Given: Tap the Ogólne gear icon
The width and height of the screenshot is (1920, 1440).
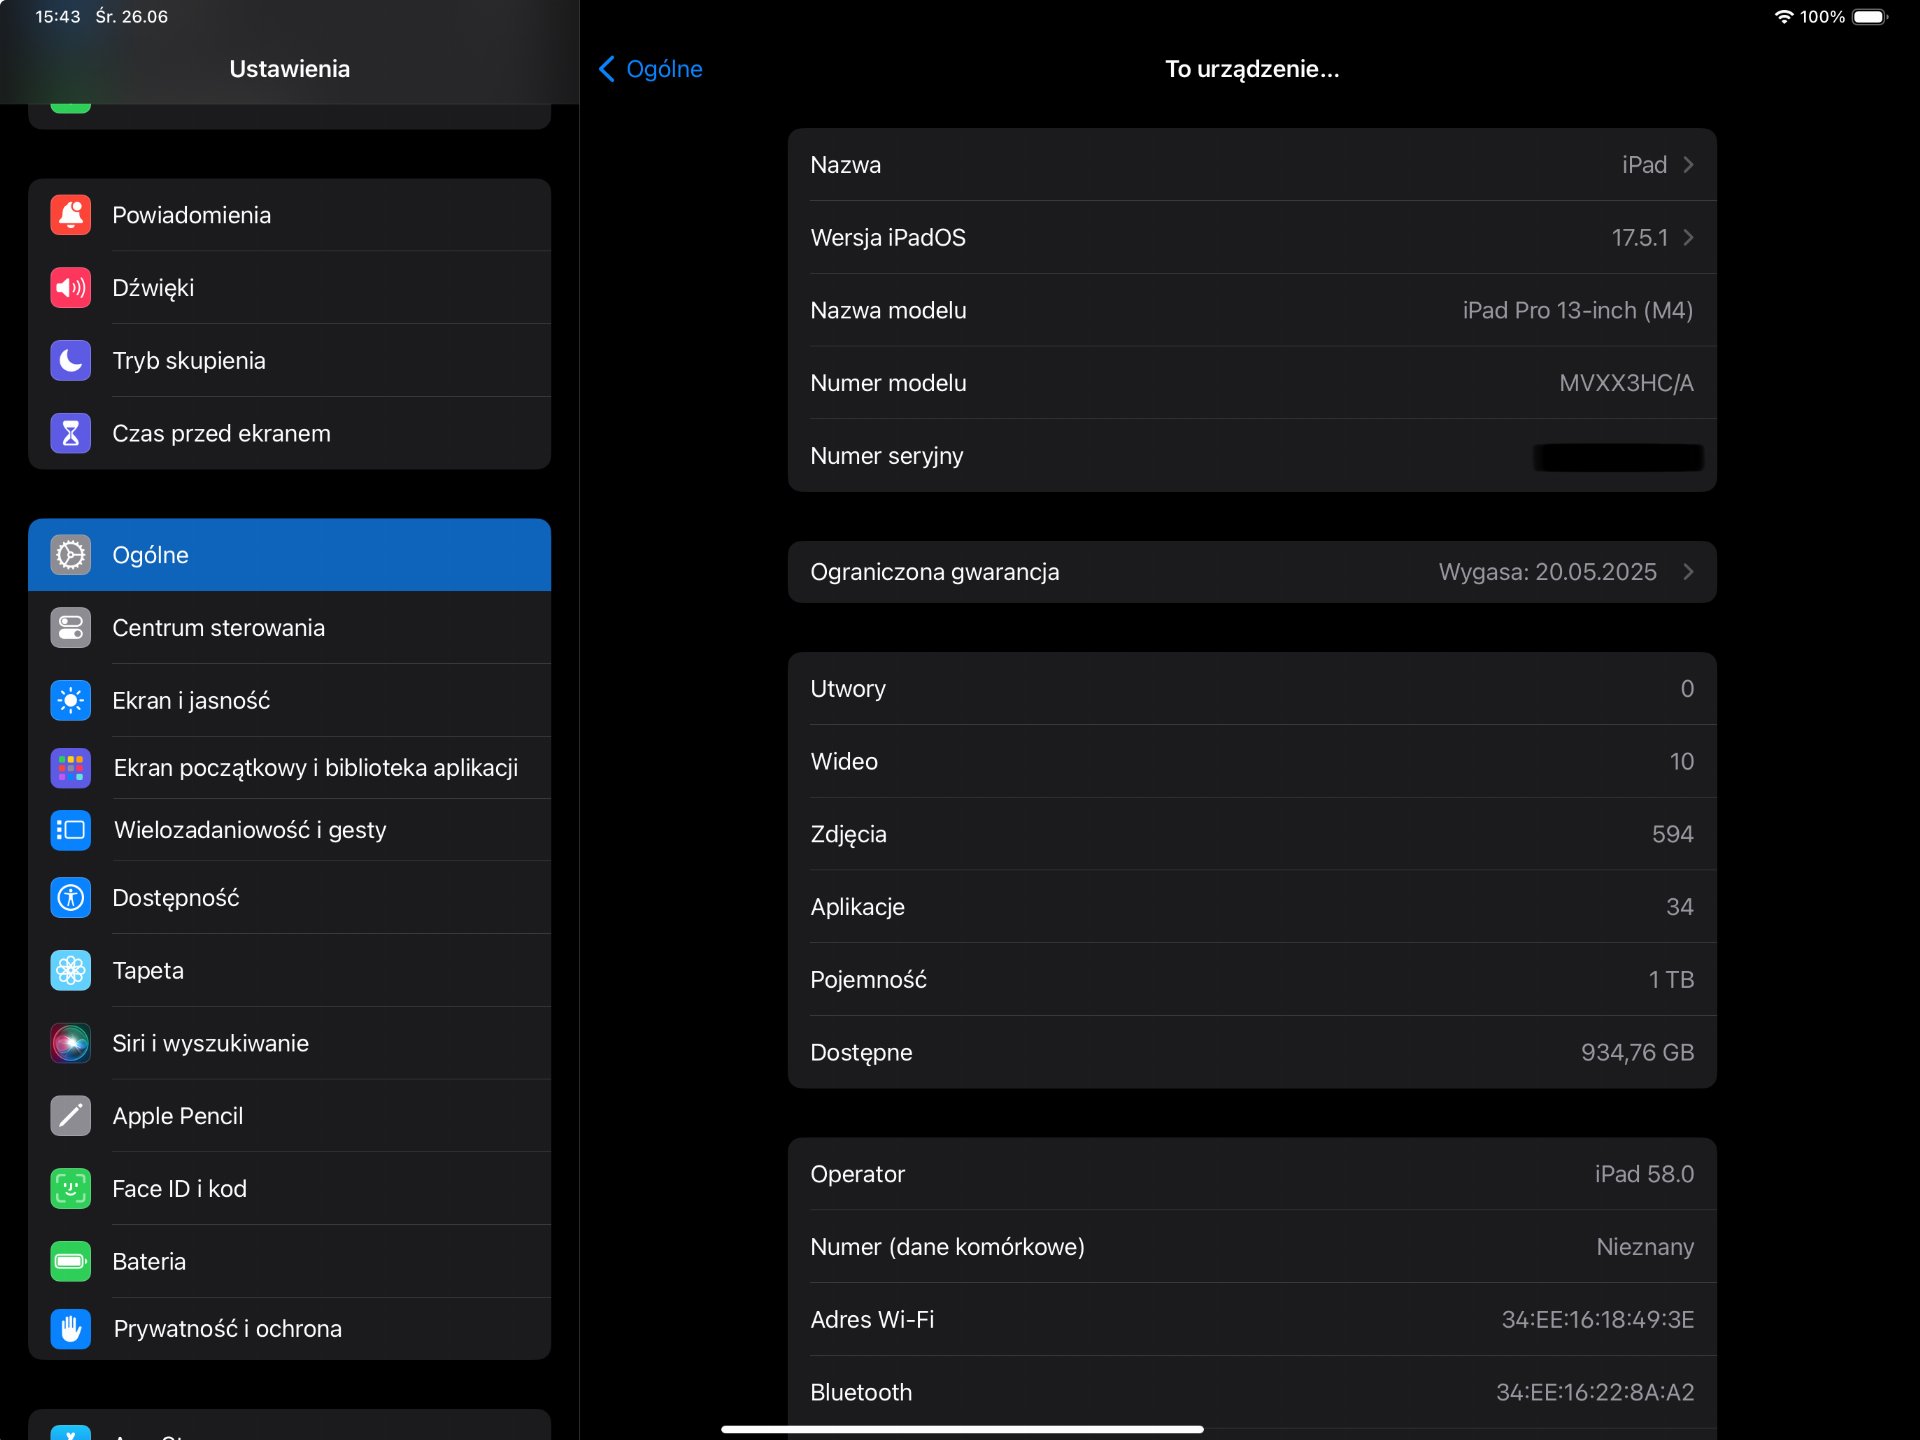Looking at the screenshot, I should [70, 555].
